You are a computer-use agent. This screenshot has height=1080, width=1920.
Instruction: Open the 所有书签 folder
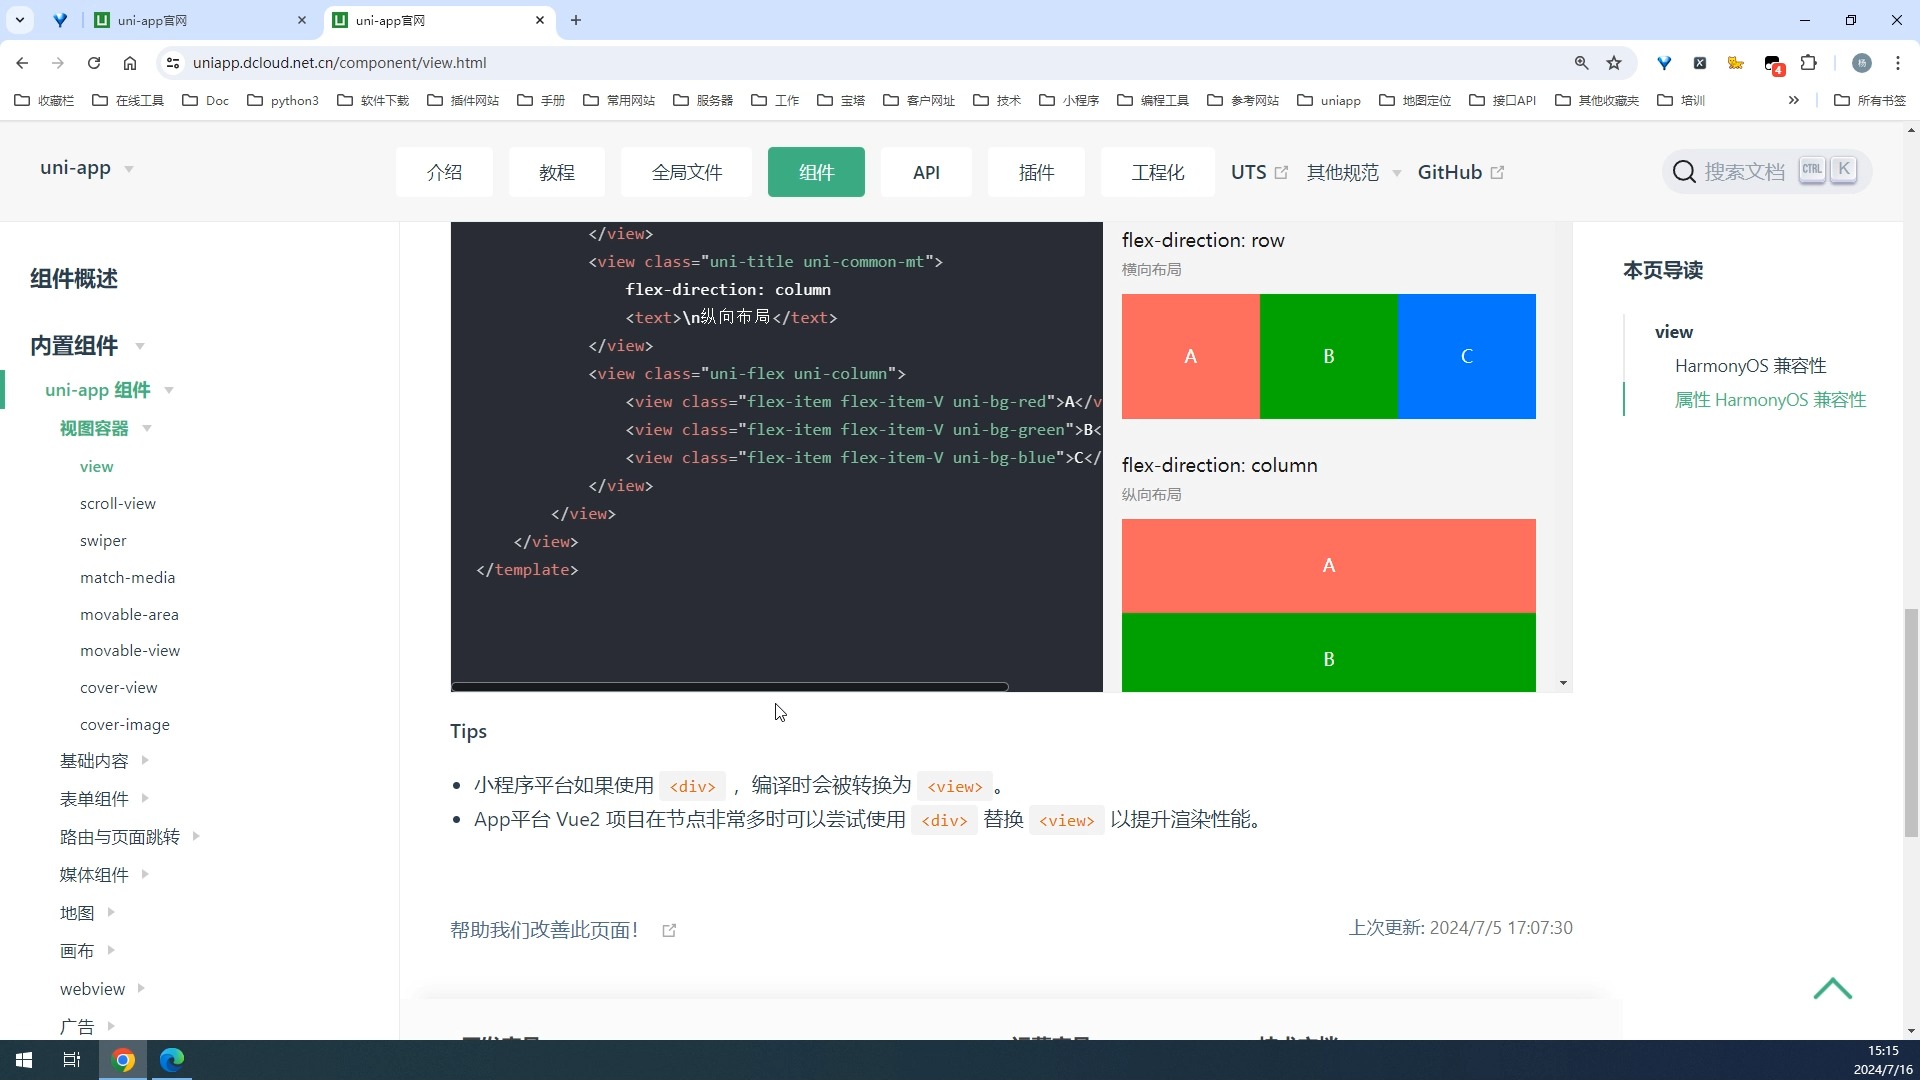point(1871,100)
